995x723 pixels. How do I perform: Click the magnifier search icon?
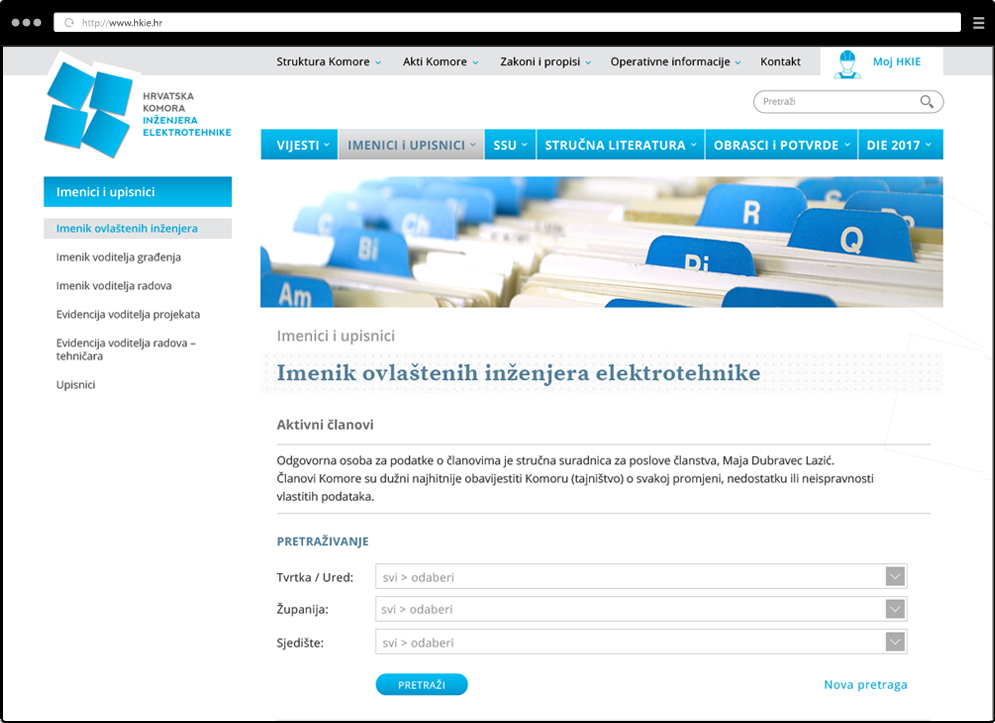pyautogui.click(x=927, y=102)
